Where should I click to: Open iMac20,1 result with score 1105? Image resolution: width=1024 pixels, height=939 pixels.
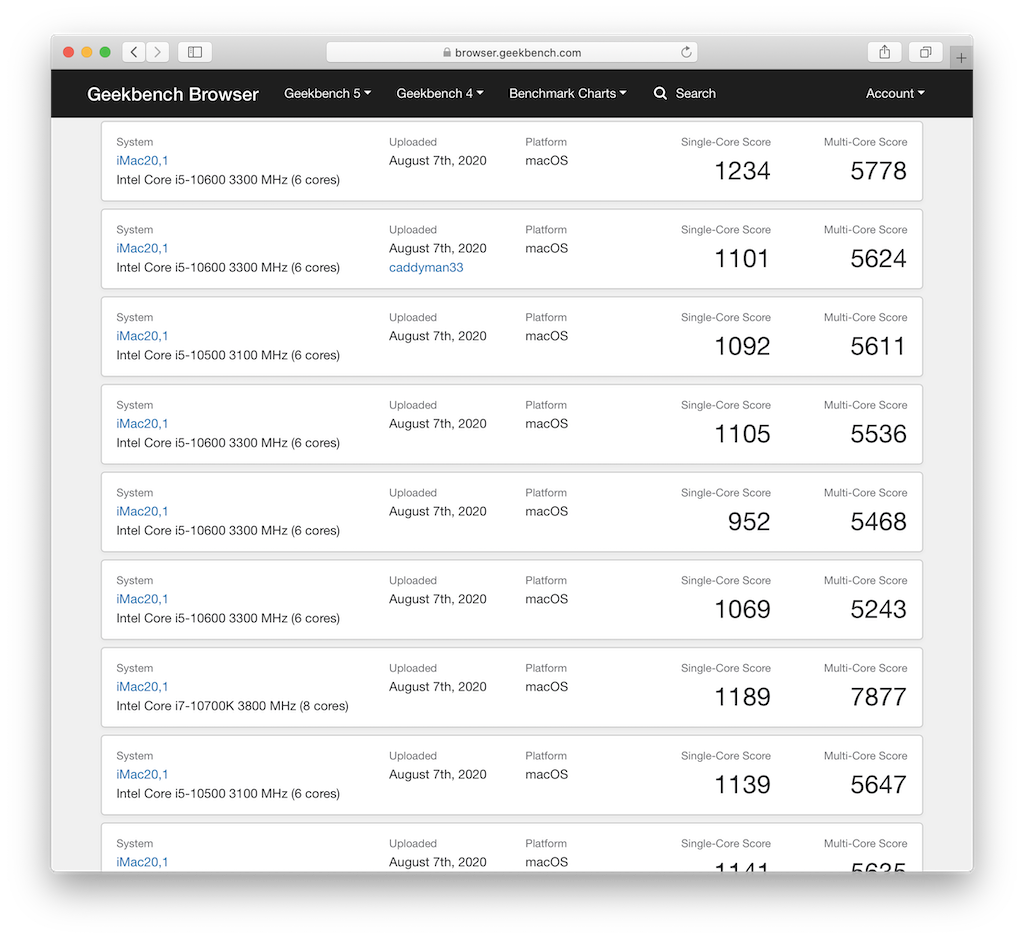click(x=142, y=423)
